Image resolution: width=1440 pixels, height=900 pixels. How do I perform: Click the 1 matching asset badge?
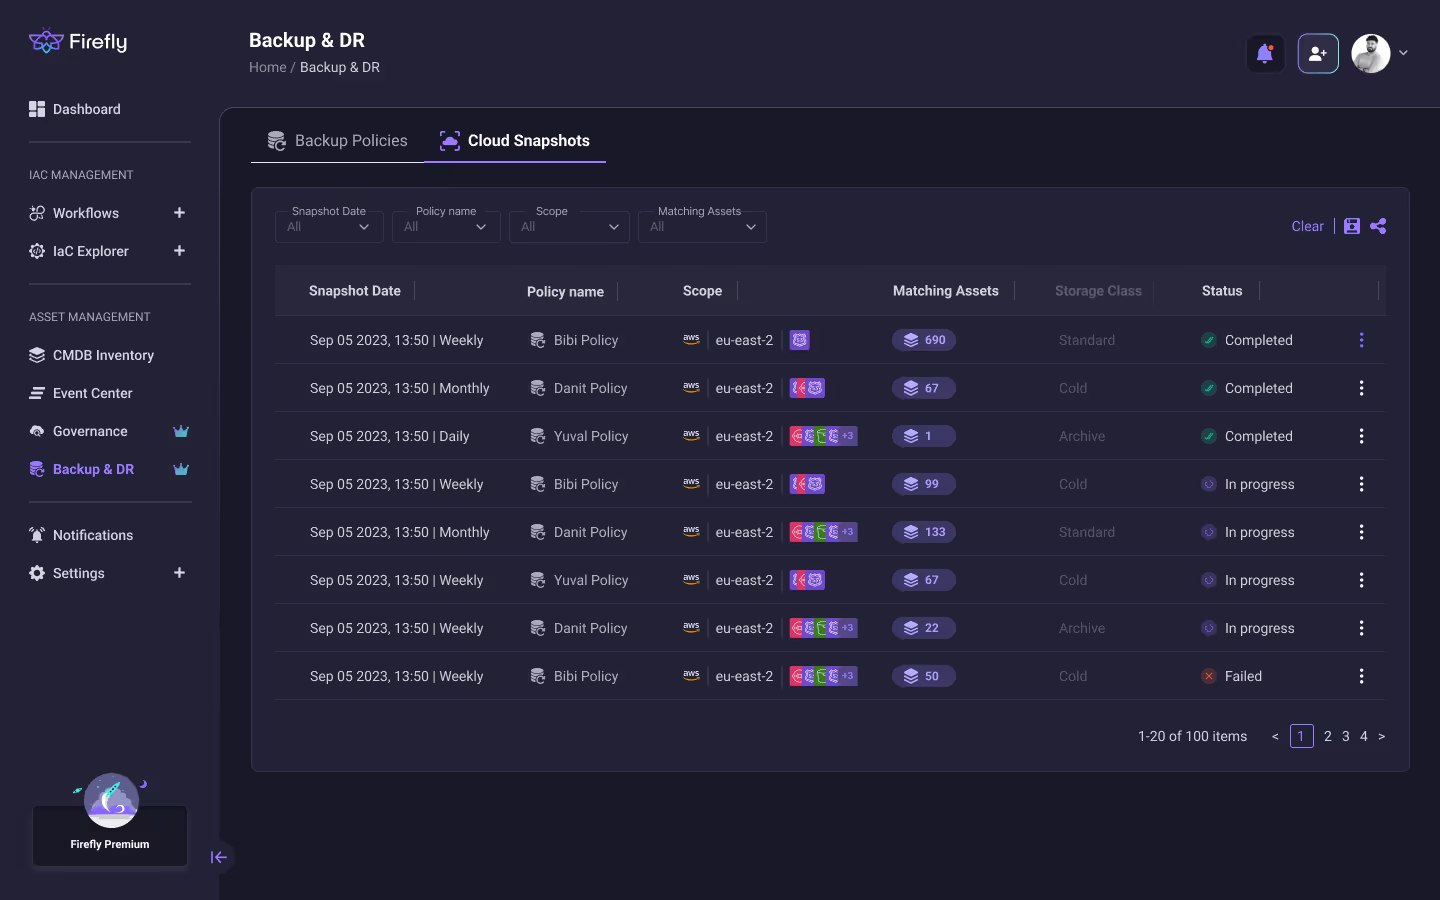point(924,436)
